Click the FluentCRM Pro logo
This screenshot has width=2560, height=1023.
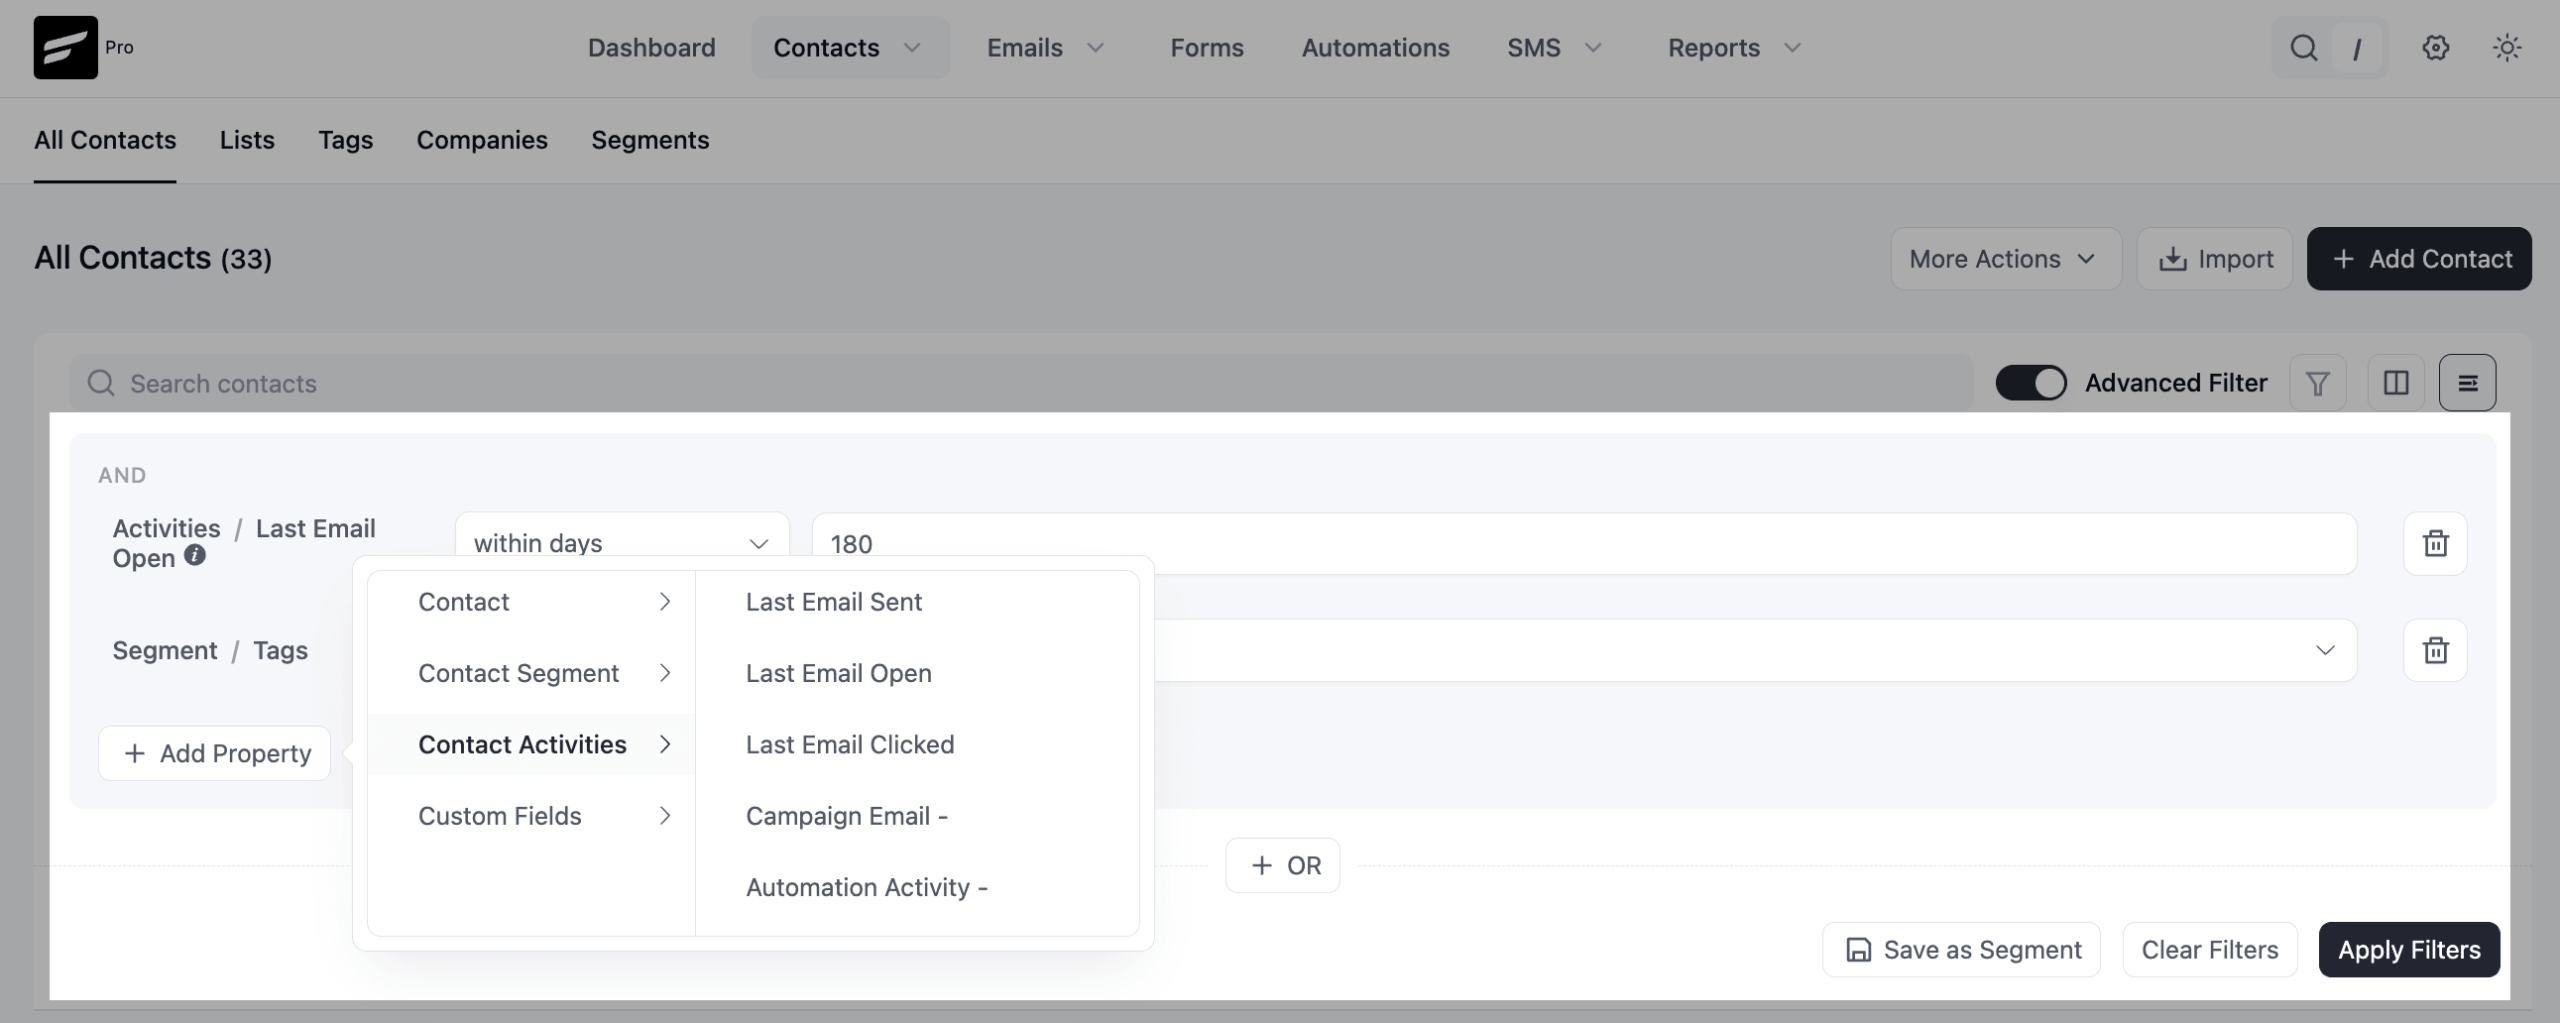(66, 47)
